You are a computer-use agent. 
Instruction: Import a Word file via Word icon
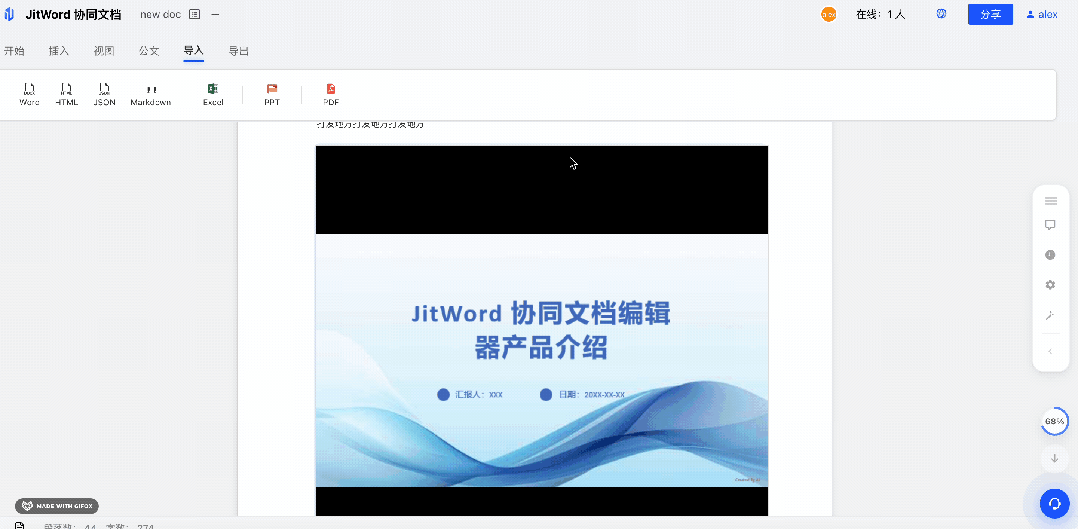click(x=29, y=94)
